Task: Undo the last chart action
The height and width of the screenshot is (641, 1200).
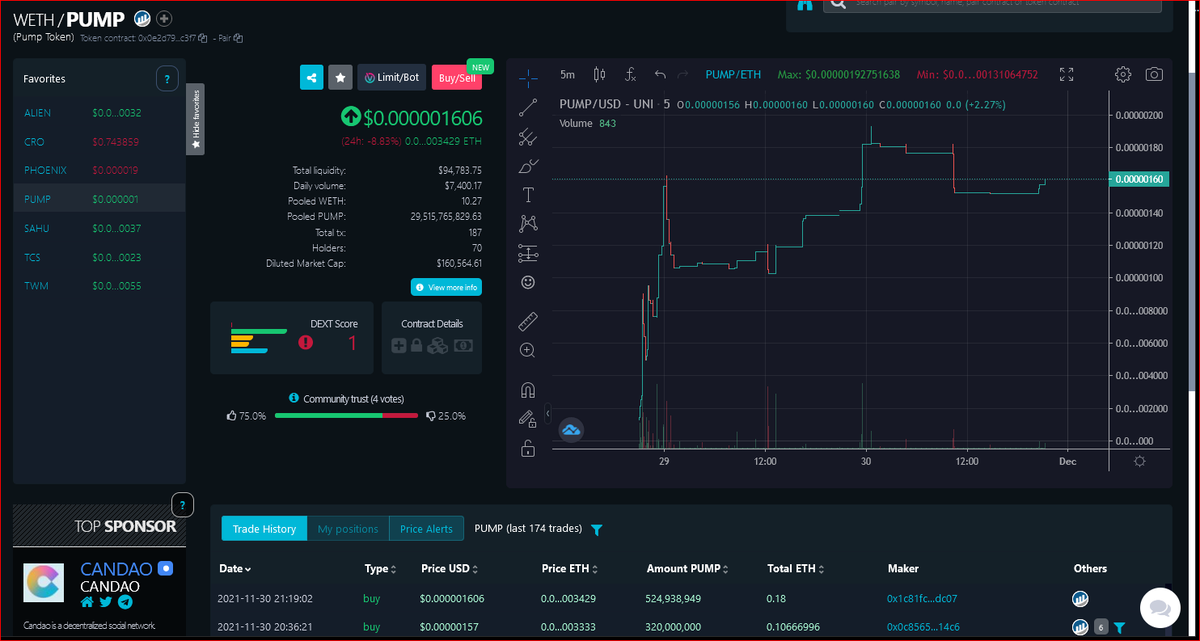Action: click(x=660, y=74)
